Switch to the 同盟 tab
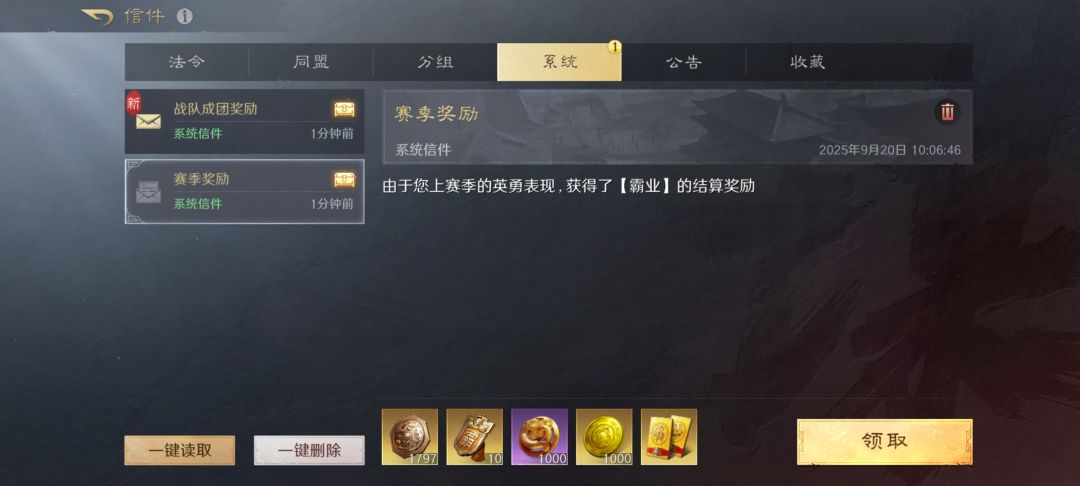1080x486 pixels. [311, 62]
